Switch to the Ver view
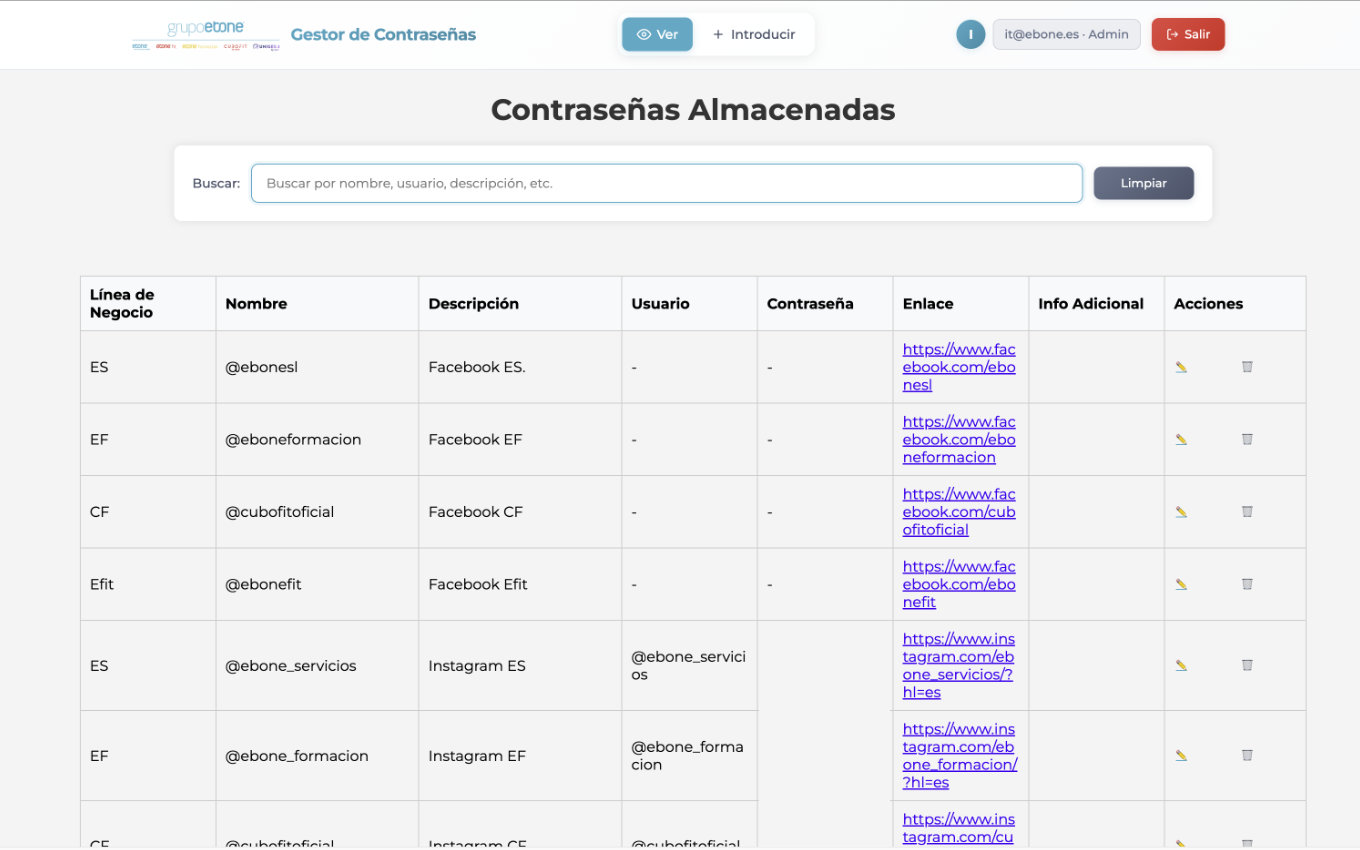Screen dimensions: 1360x850 [657, 33]
